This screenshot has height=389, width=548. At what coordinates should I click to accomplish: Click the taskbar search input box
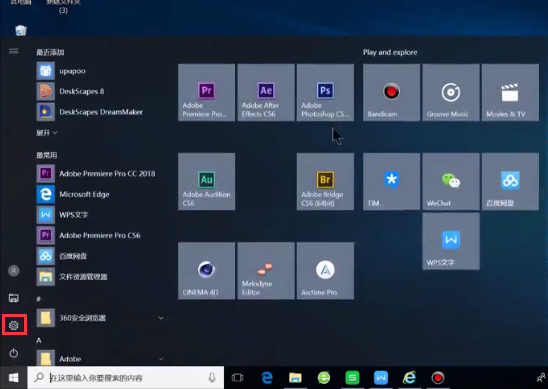(126, 377)
